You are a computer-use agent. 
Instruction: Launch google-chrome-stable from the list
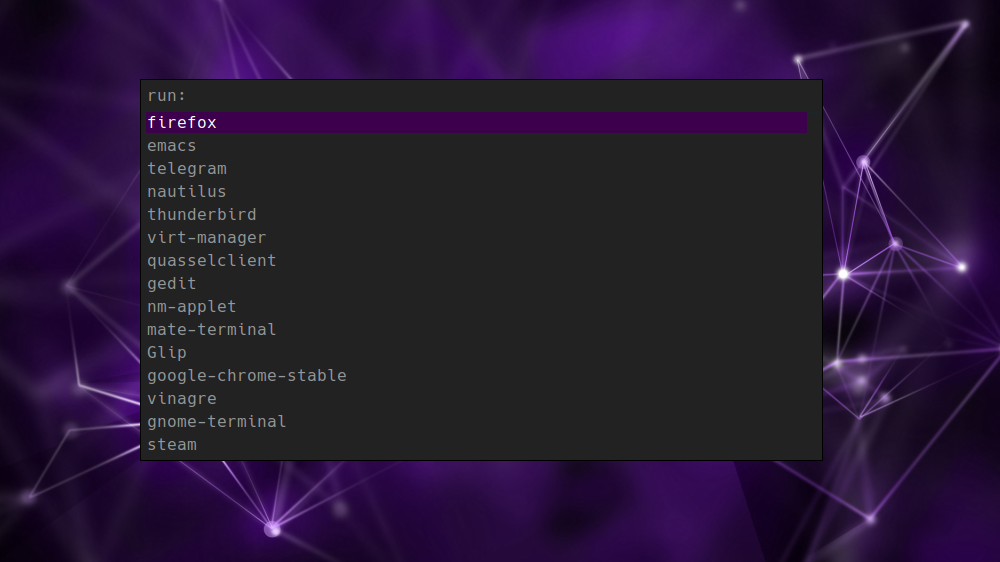coord(247,376)
